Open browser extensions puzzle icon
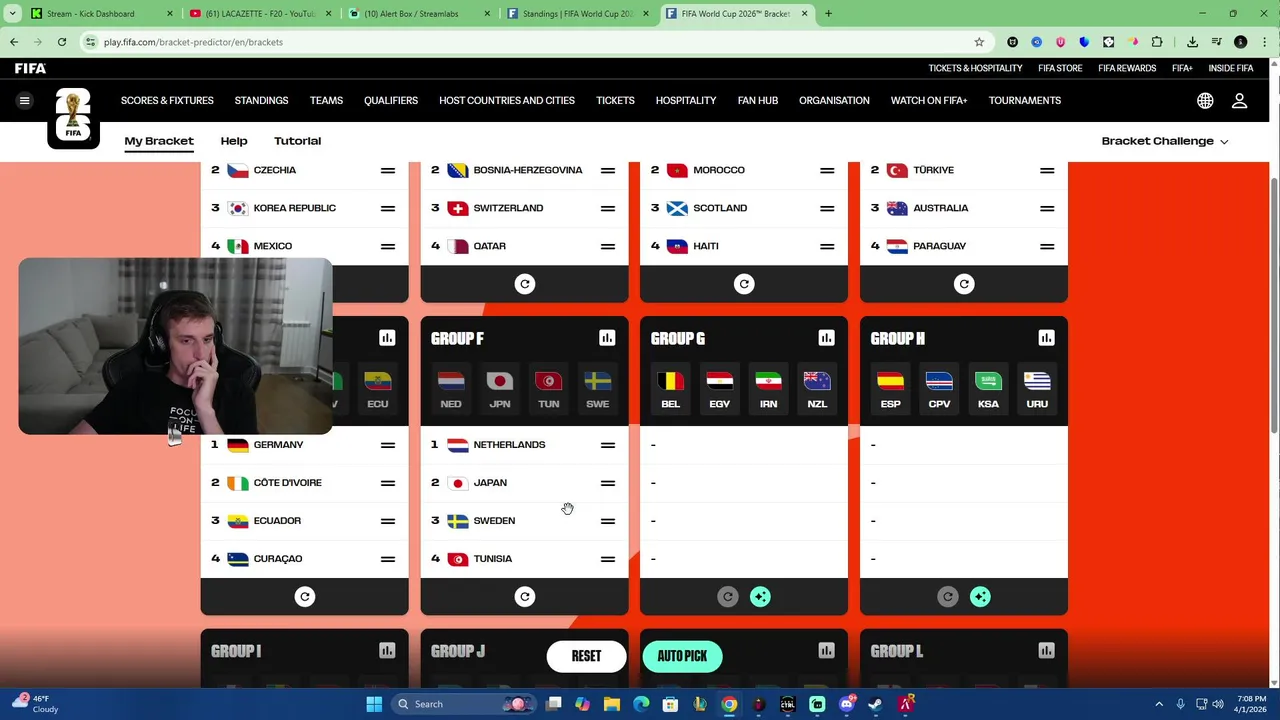The height and width of the screenshot is (720, 1280). click(1157, 42)
